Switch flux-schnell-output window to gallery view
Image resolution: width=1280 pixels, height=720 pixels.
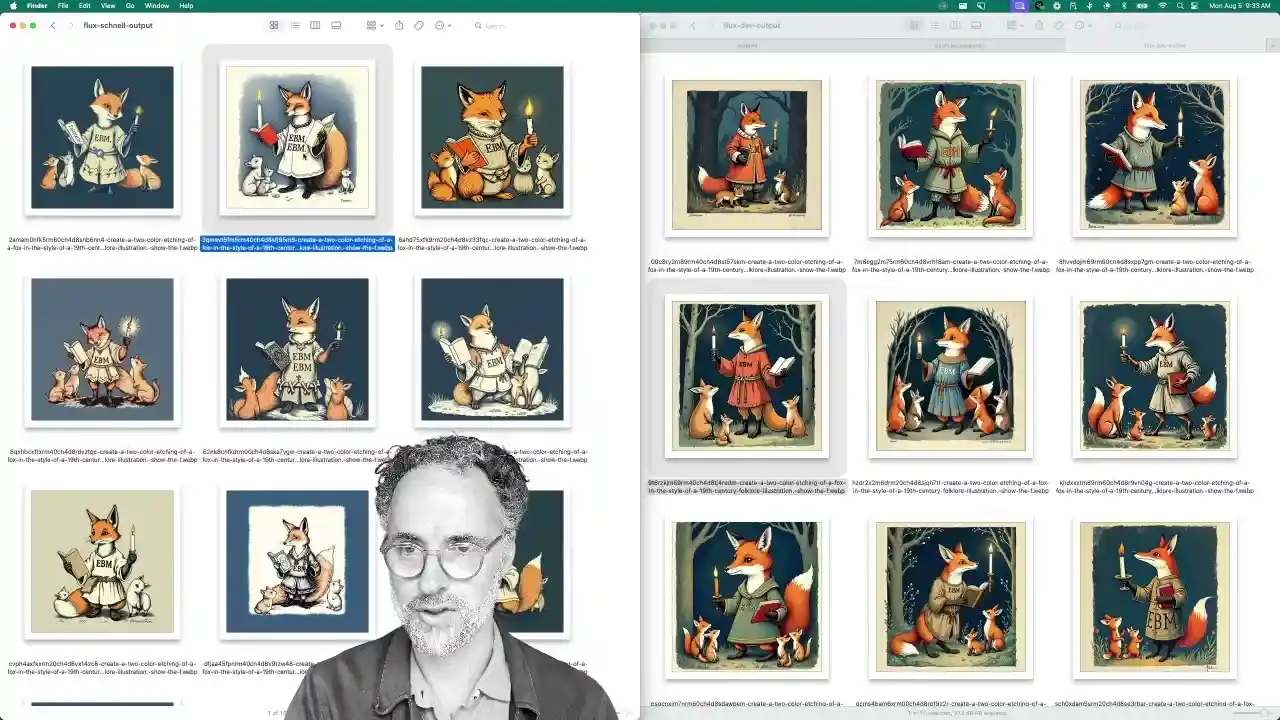coord(336,25)
